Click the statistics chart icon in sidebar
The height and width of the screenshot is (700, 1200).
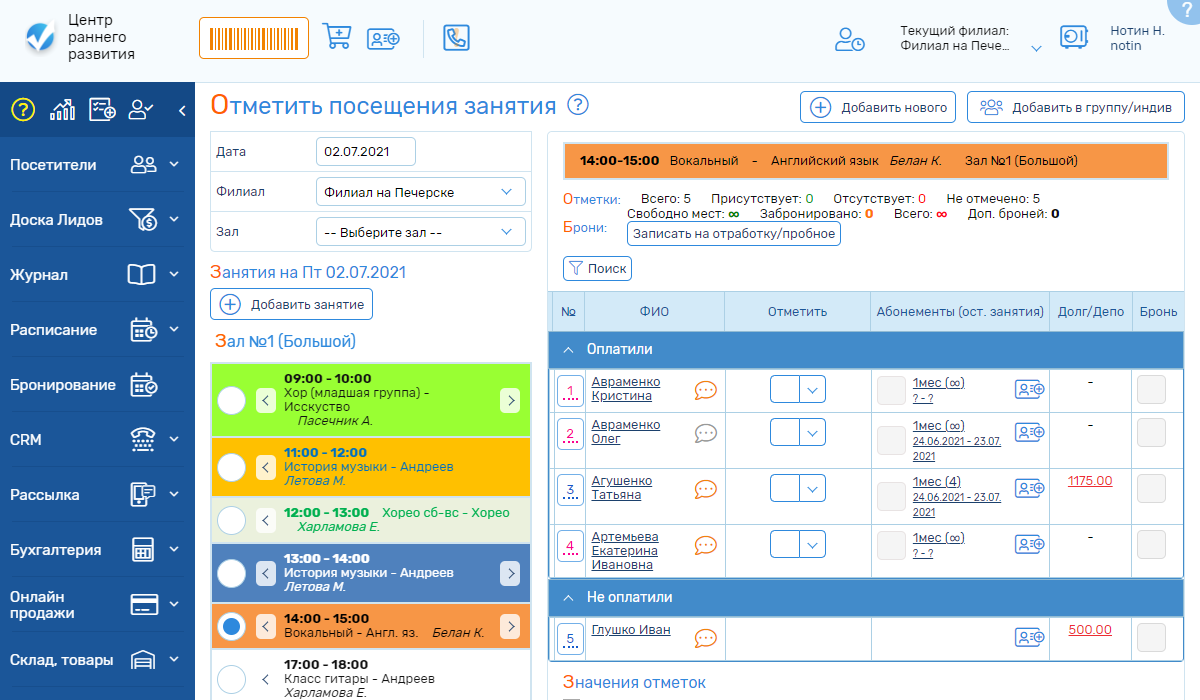pyautogui.click(x=63, y=110)
